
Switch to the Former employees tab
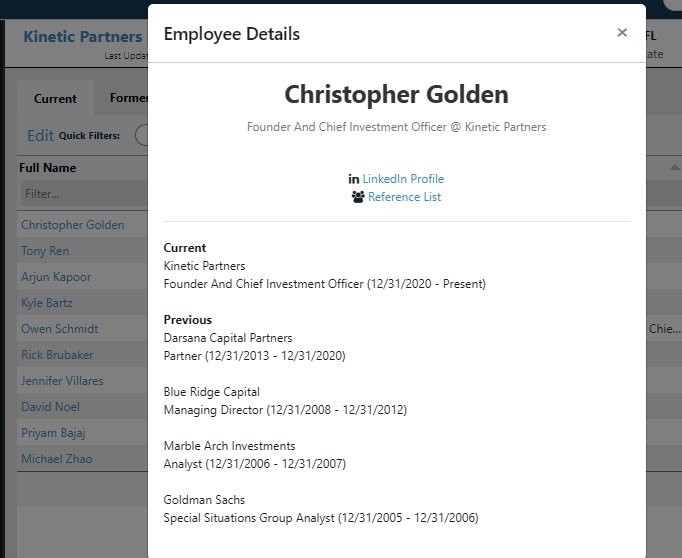(x=128, y=98)
